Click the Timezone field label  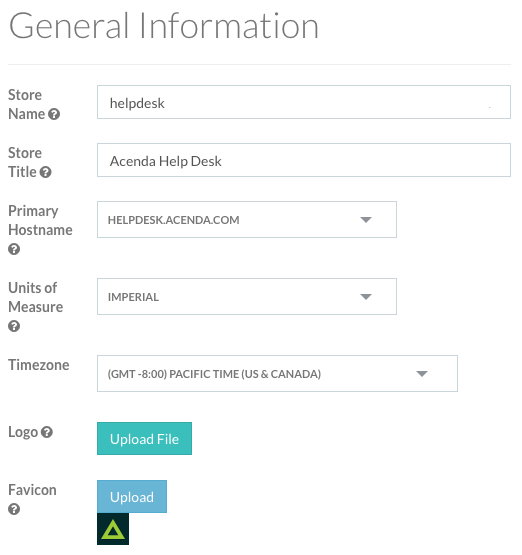click(x=39, y=365)
